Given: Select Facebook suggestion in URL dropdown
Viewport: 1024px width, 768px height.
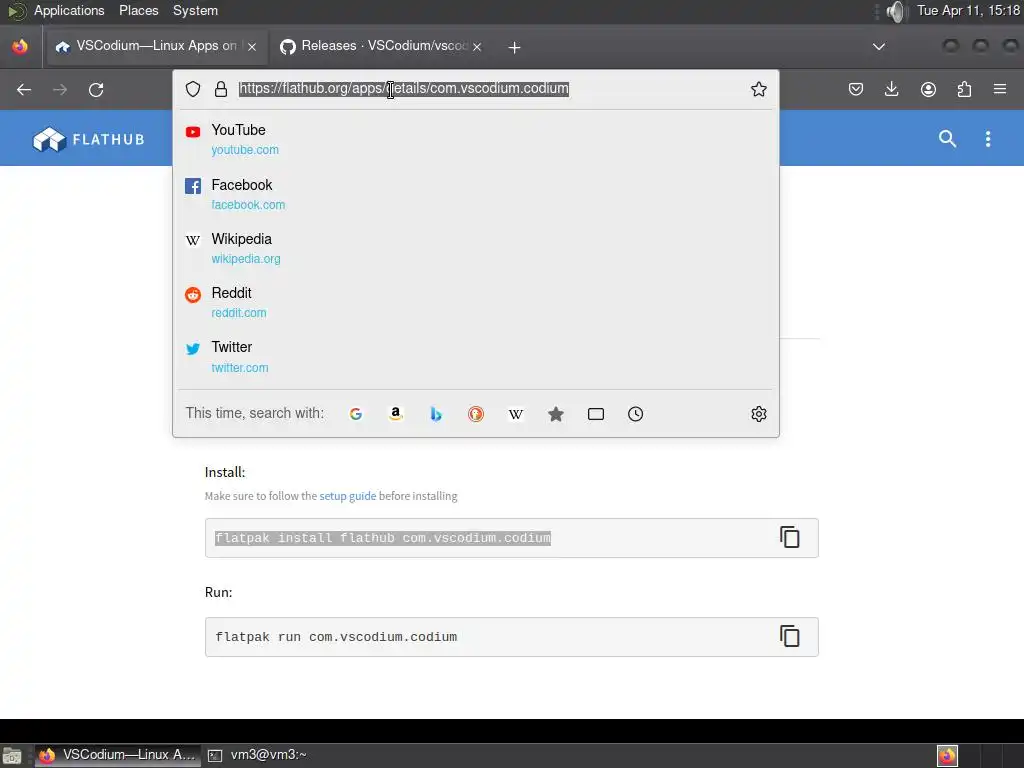Looking at the screenshot, I should coord(475,194).
